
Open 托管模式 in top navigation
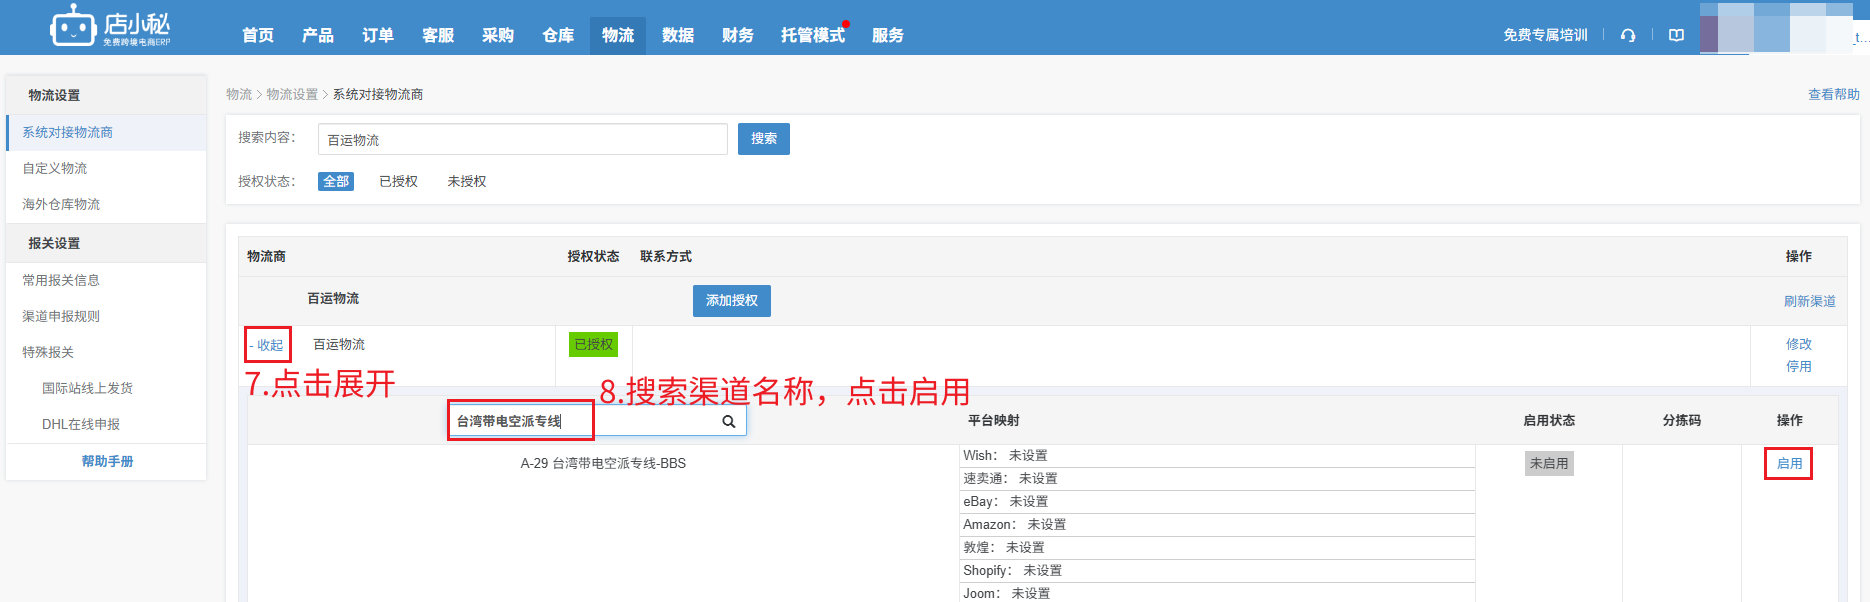[813, 35]
